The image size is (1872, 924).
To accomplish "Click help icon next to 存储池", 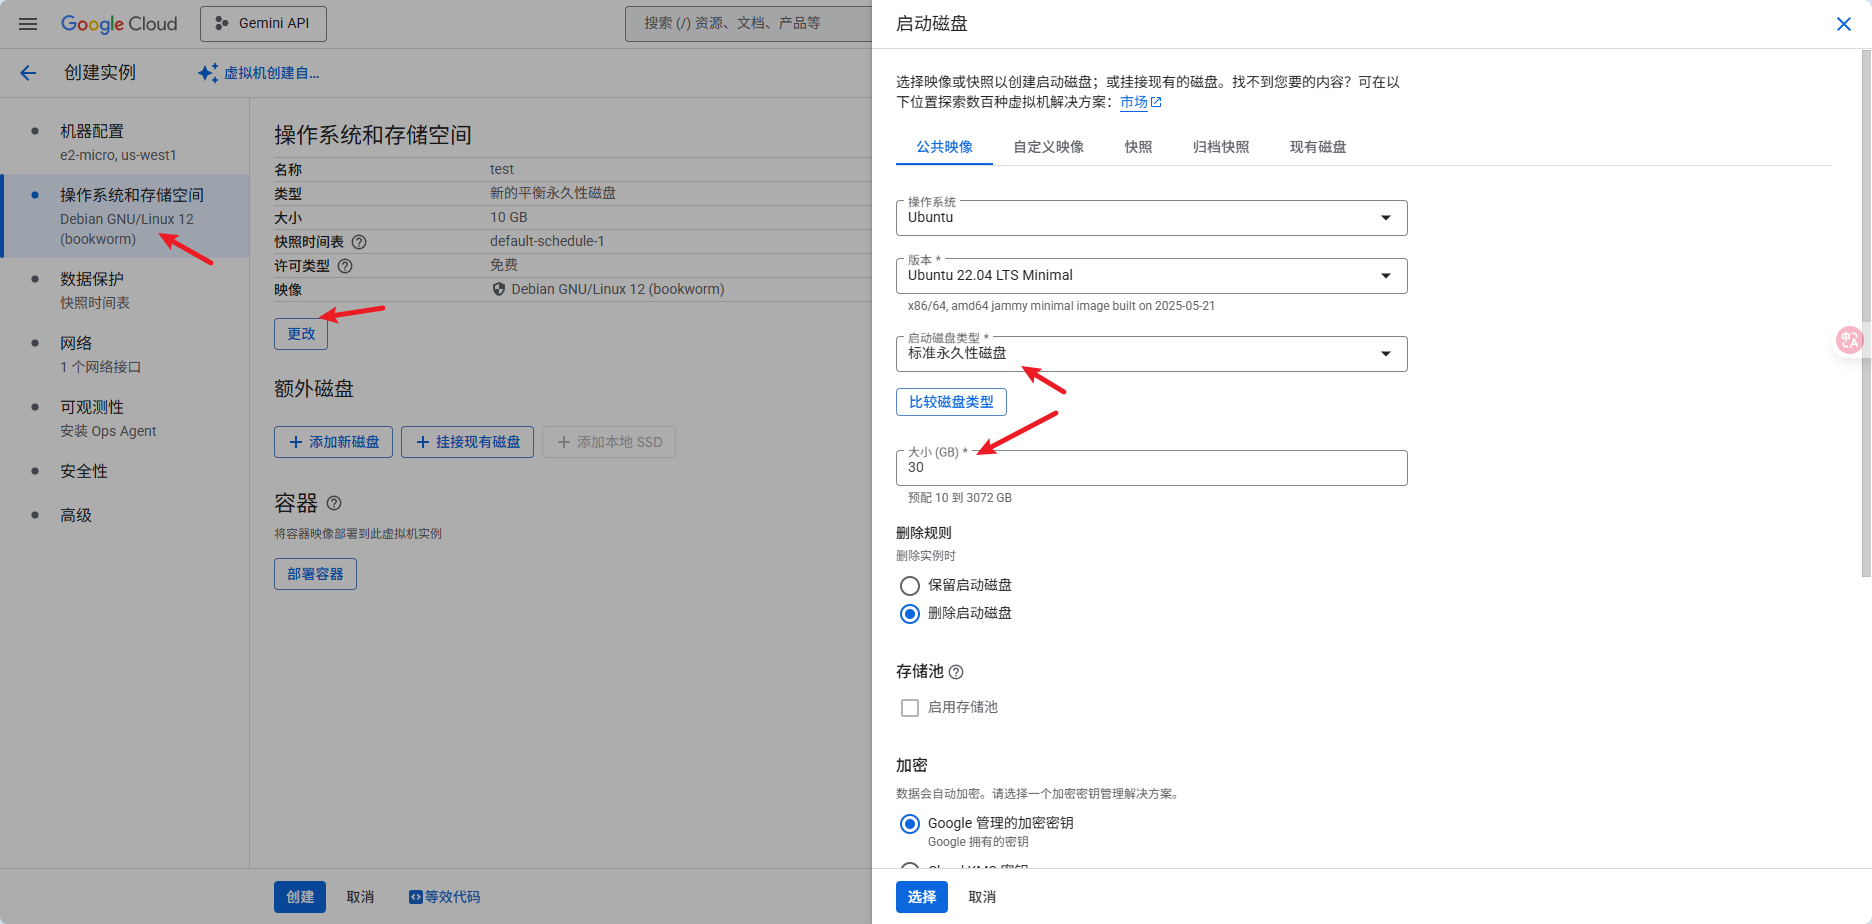I will pyautogui.click(x=956, y=672).
